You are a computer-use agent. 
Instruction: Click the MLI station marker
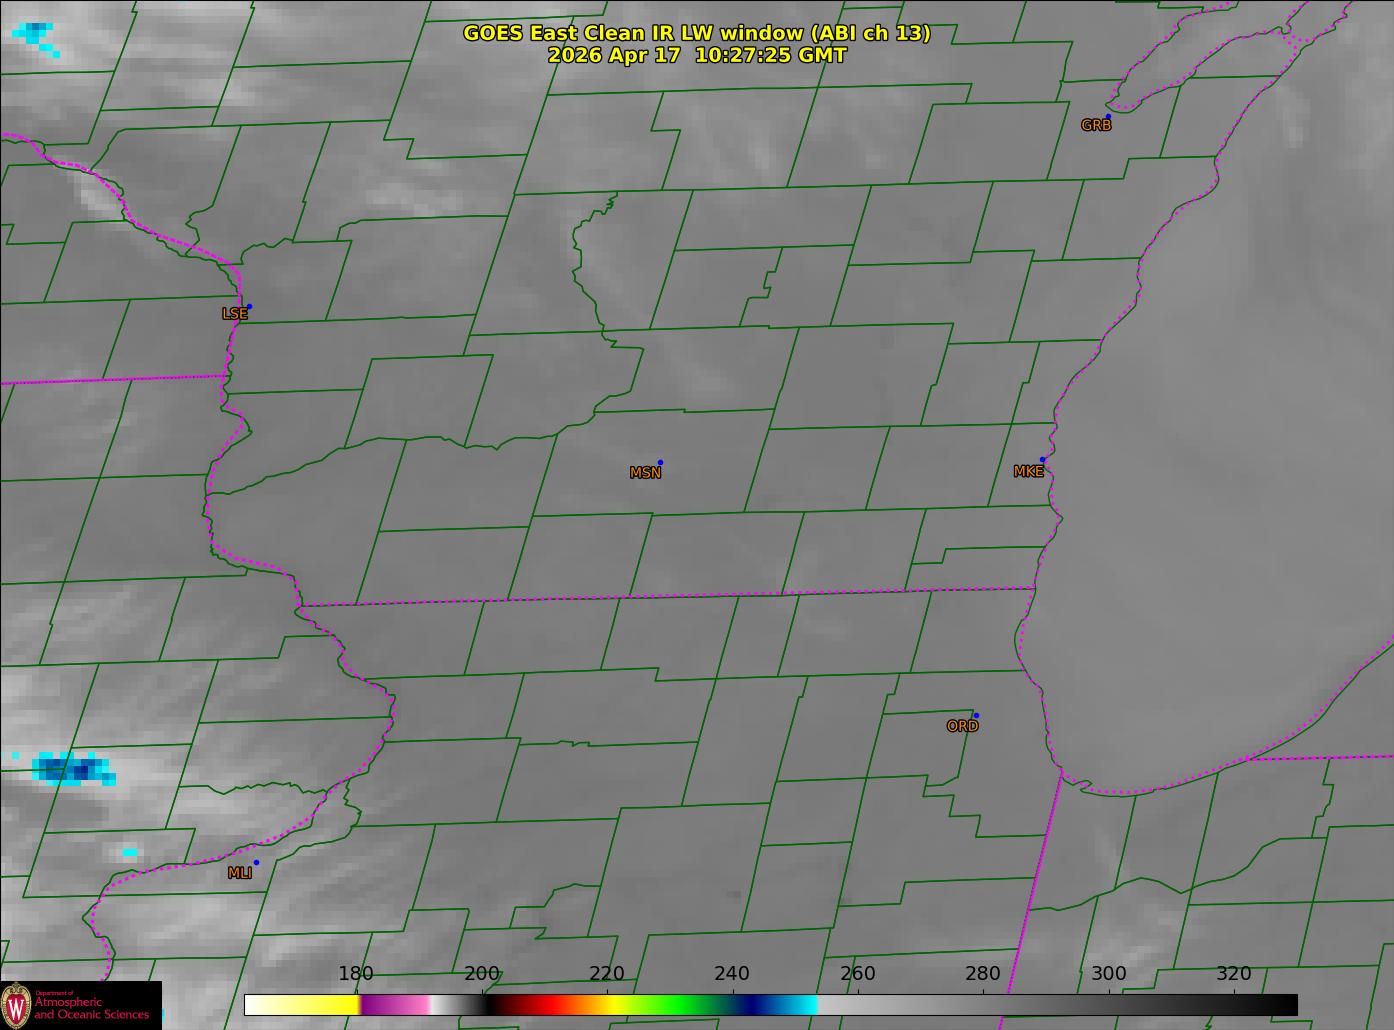tap(256, 862)
